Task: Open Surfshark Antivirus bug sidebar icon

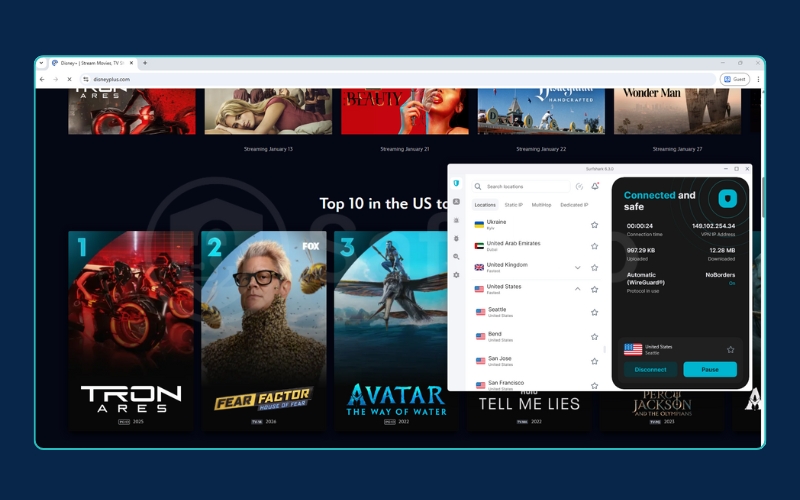Action: click(x=456, y=238)
